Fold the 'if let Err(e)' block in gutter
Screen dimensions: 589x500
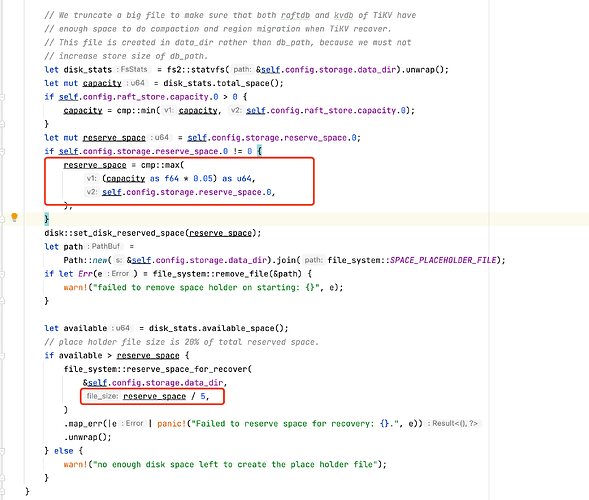[2, 274]
